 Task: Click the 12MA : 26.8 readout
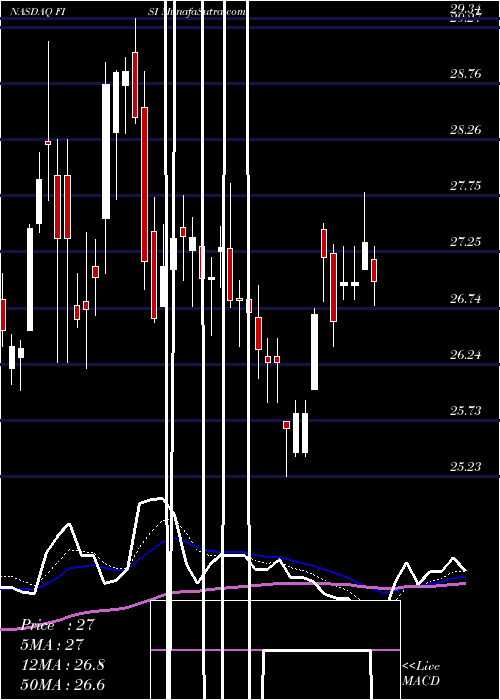(63, 665)
